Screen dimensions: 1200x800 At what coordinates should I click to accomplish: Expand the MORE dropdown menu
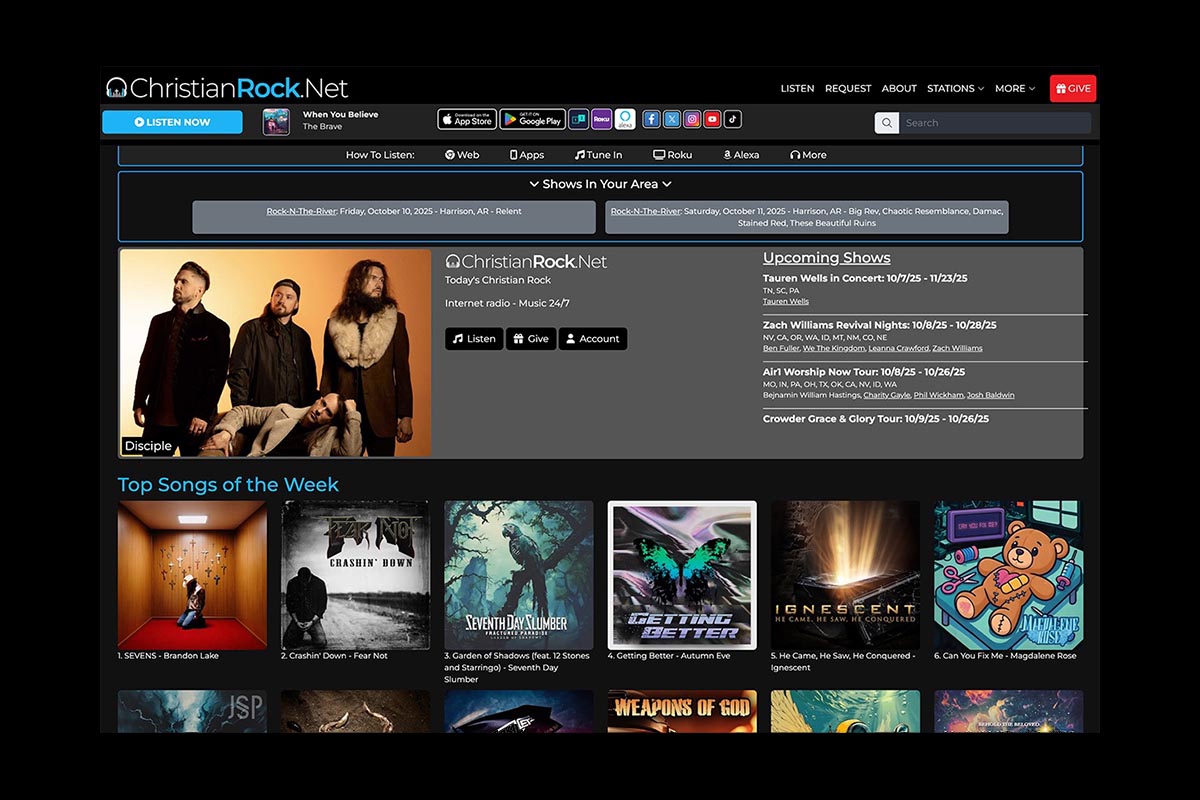tap(1014, 89)
